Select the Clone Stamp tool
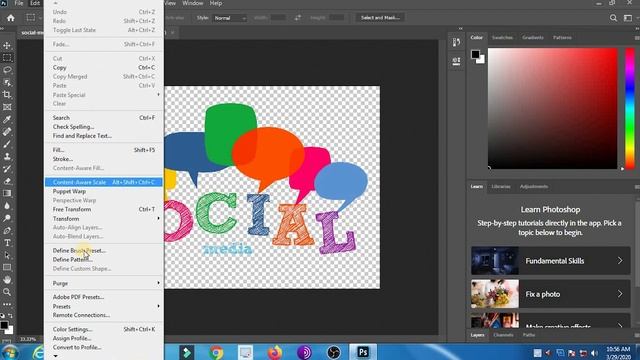This screenshot has height=360, width=640. coord(7,156)
